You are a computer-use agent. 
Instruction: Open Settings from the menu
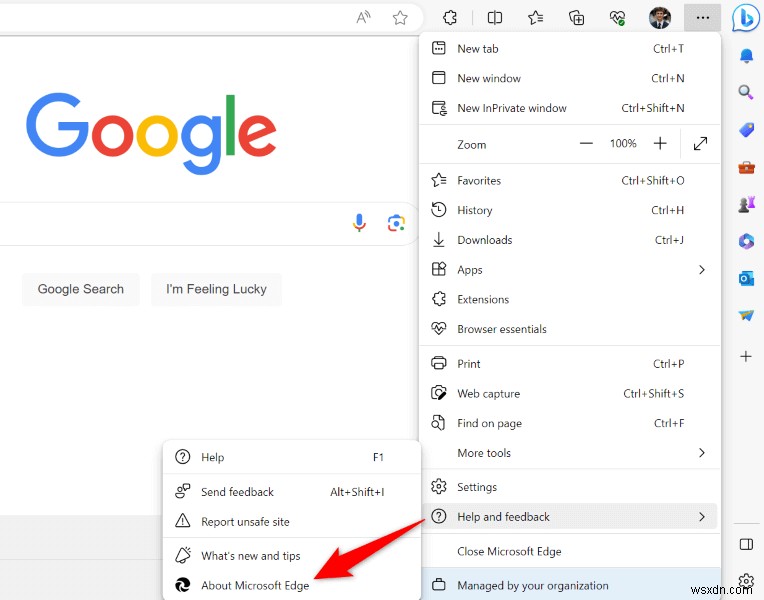coord(570,487)
